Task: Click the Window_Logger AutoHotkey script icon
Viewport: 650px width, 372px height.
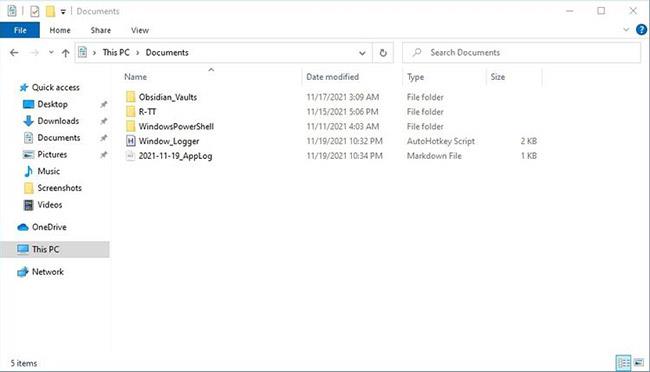Action: coord(131,141)
